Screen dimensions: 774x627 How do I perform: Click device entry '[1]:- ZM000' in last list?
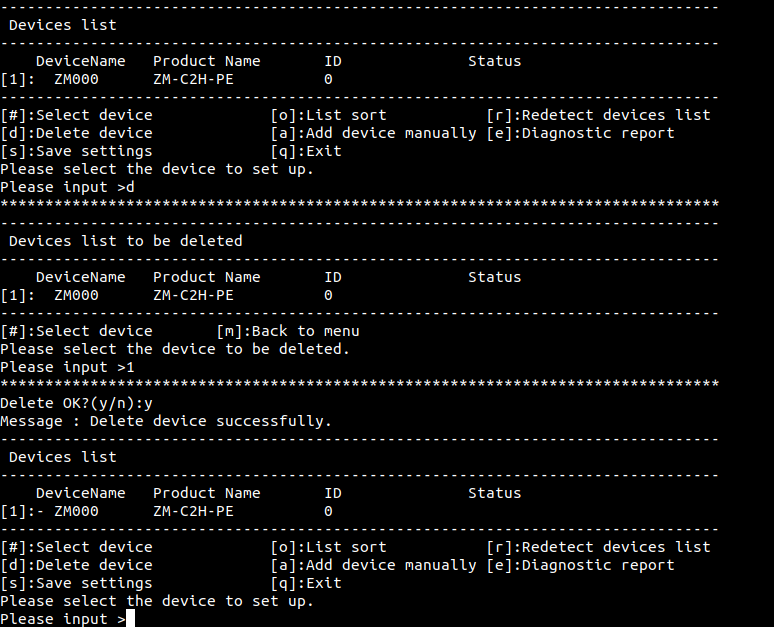click(x=49, y=511)
